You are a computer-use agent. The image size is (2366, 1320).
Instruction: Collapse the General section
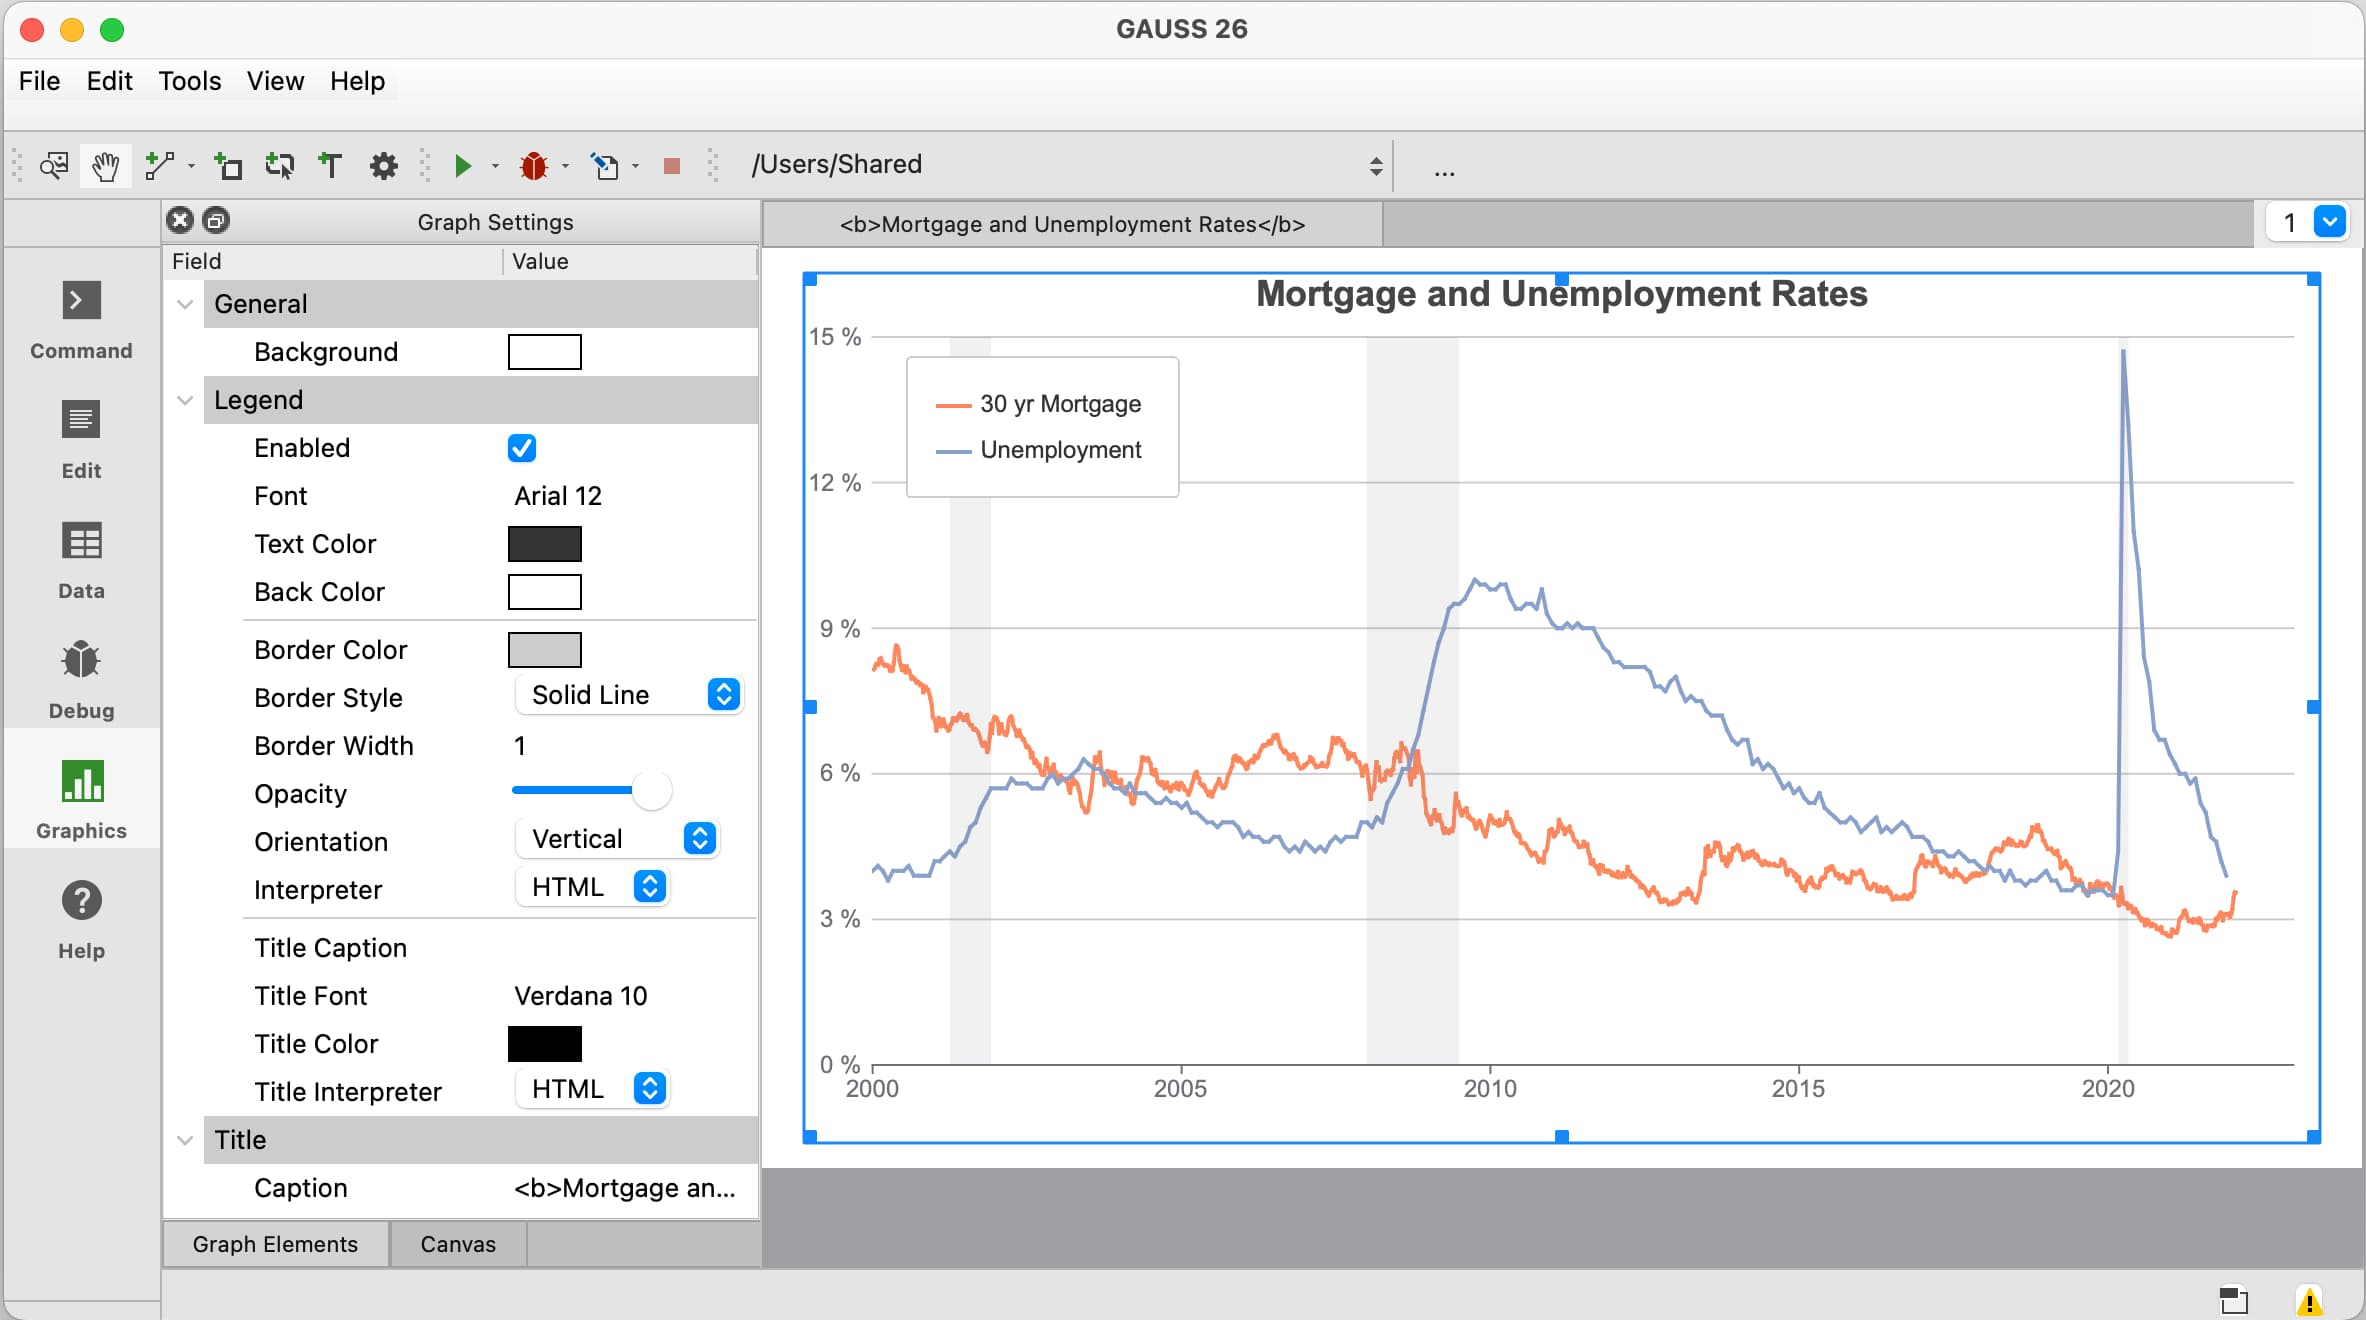(x=185, y=304)
